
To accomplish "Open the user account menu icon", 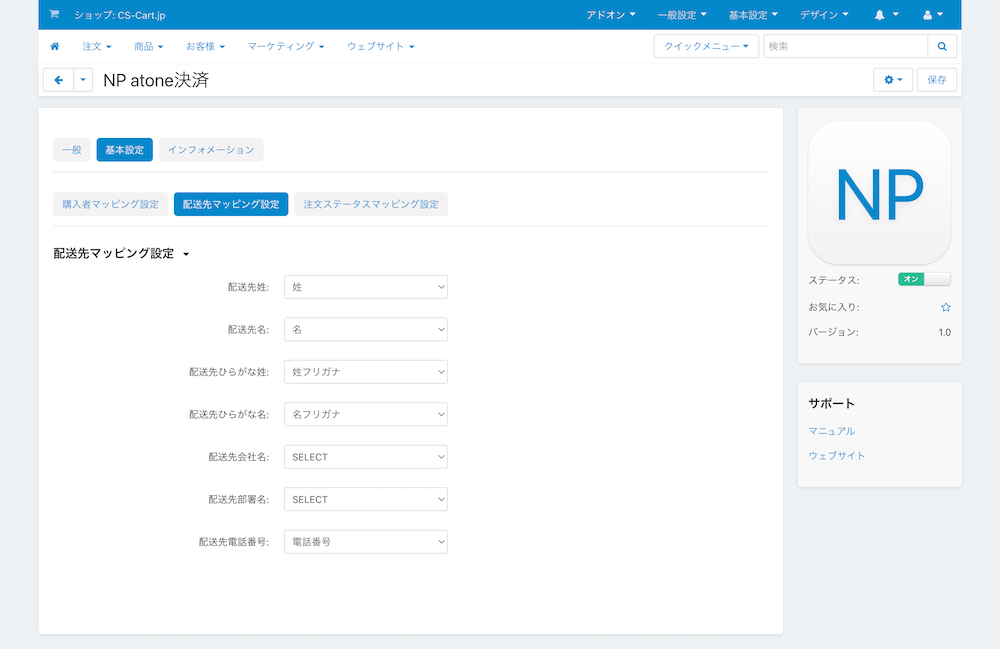I will point(933,15).
